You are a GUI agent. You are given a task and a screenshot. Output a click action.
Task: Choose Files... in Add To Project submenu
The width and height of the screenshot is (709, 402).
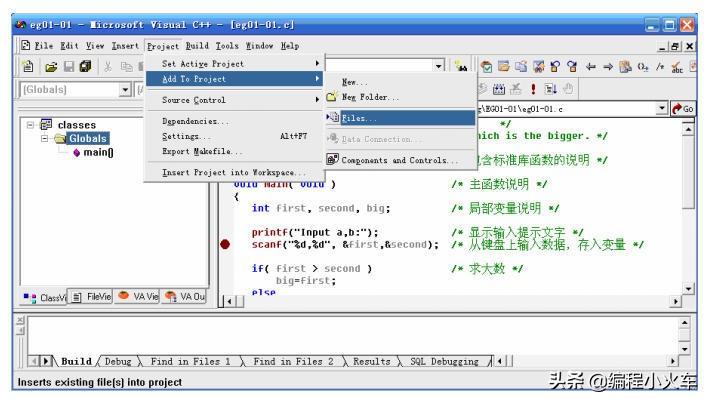coord(400,118)
